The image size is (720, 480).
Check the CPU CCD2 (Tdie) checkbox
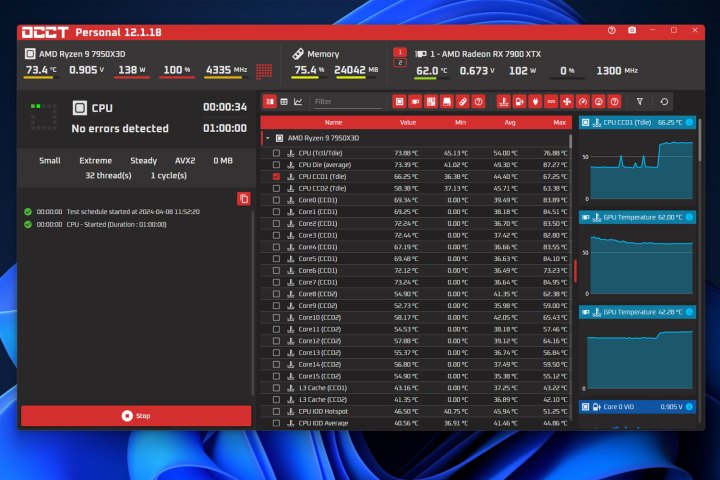[276, 188]
